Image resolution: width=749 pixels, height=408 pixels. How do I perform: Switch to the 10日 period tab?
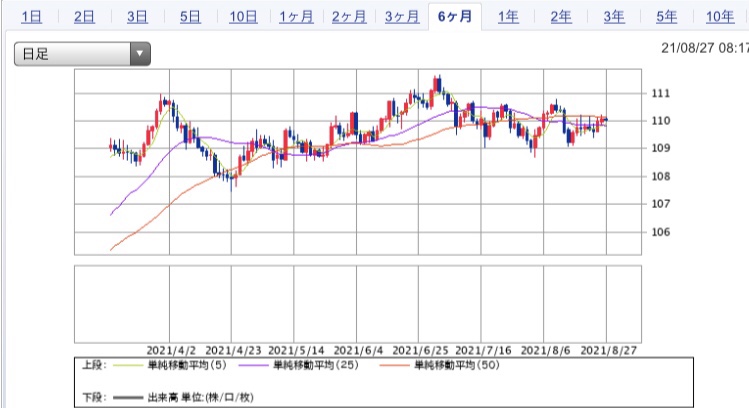click(243, 17)
